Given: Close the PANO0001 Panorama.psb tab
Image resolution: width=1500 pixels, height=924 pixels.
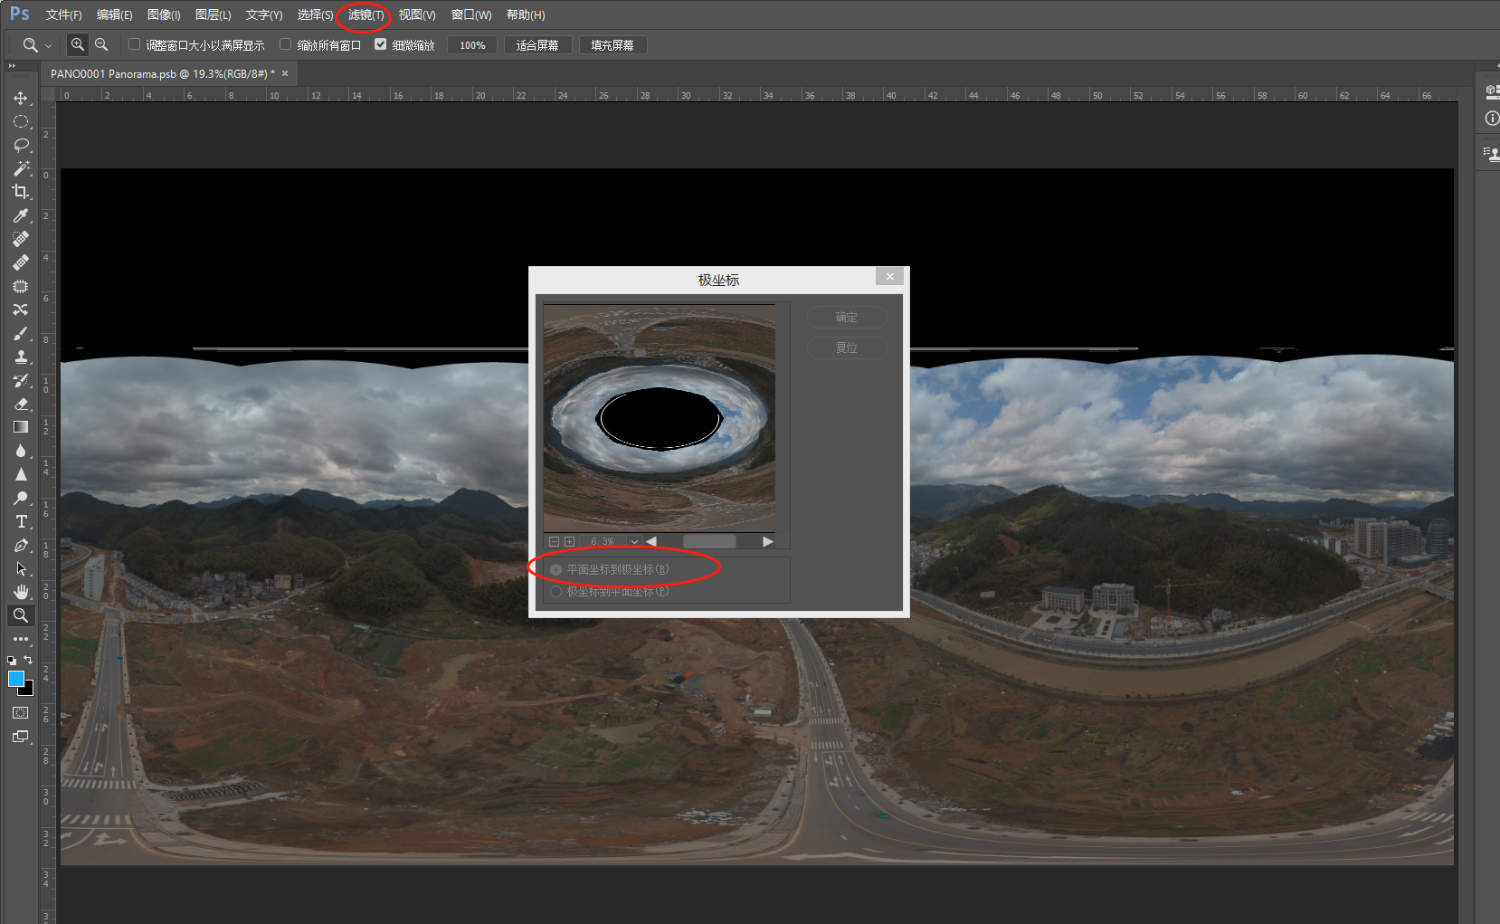Looking at the screenshot, I should pyautogui.click(x=285, y=73).
